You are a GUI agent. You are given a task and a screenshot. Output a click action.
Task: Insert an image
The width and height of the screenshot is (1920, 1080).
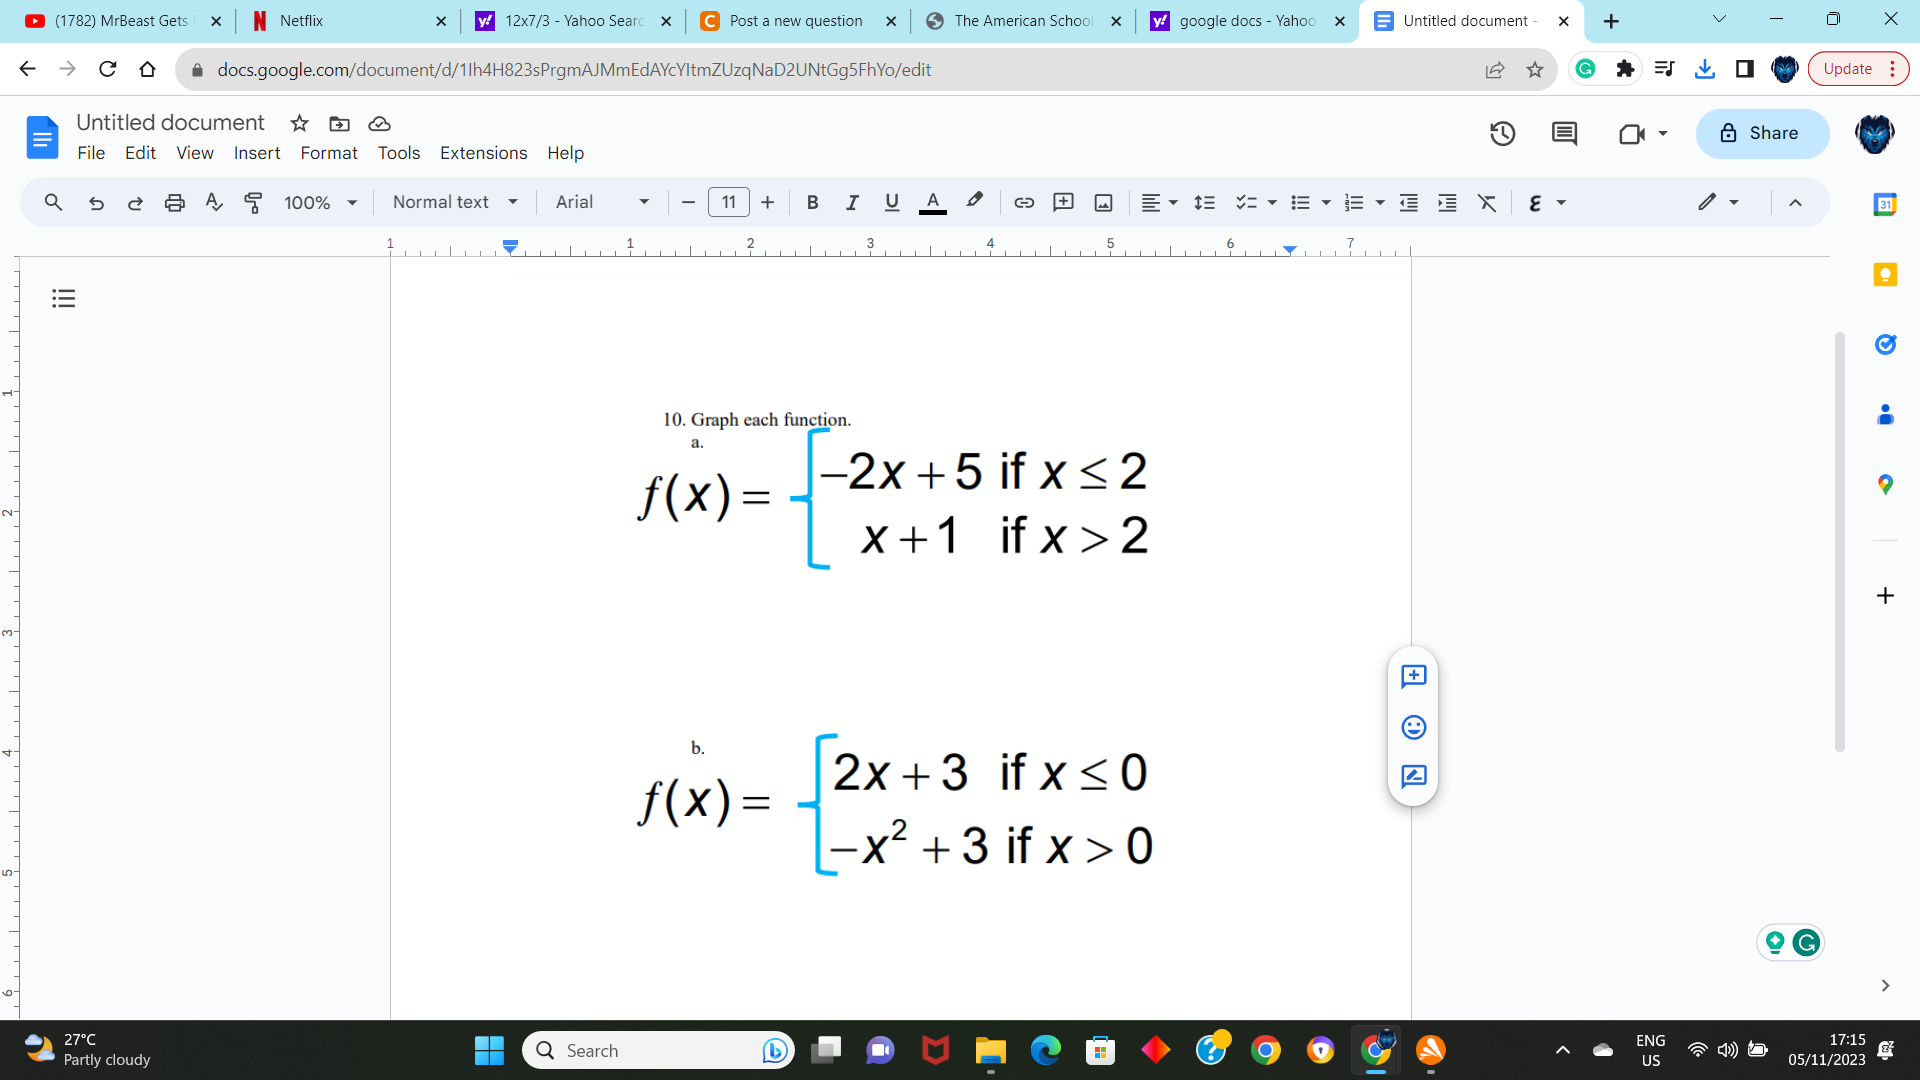pos(1104,203)
